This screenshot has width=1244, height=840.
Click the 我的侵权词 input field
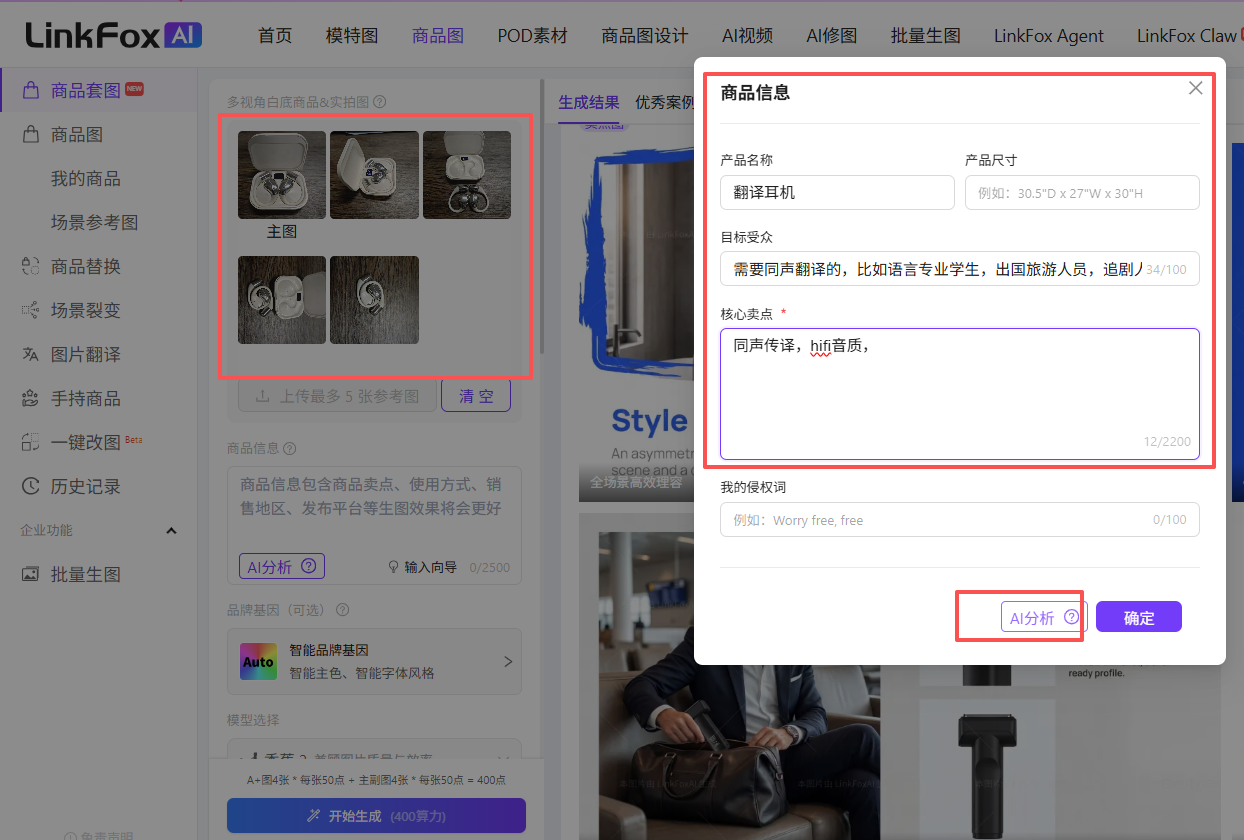tap(958, 520)
